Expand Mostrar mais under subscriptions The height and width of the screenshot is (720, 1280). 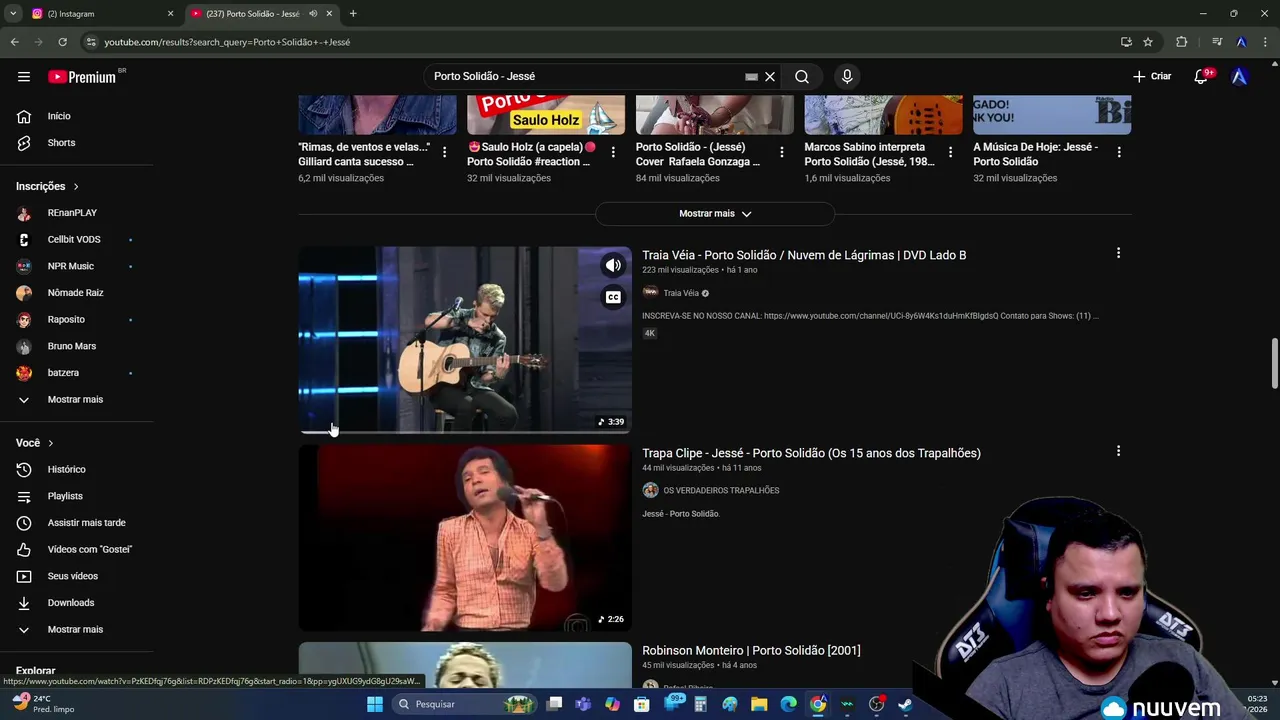(x=77, y=400)
